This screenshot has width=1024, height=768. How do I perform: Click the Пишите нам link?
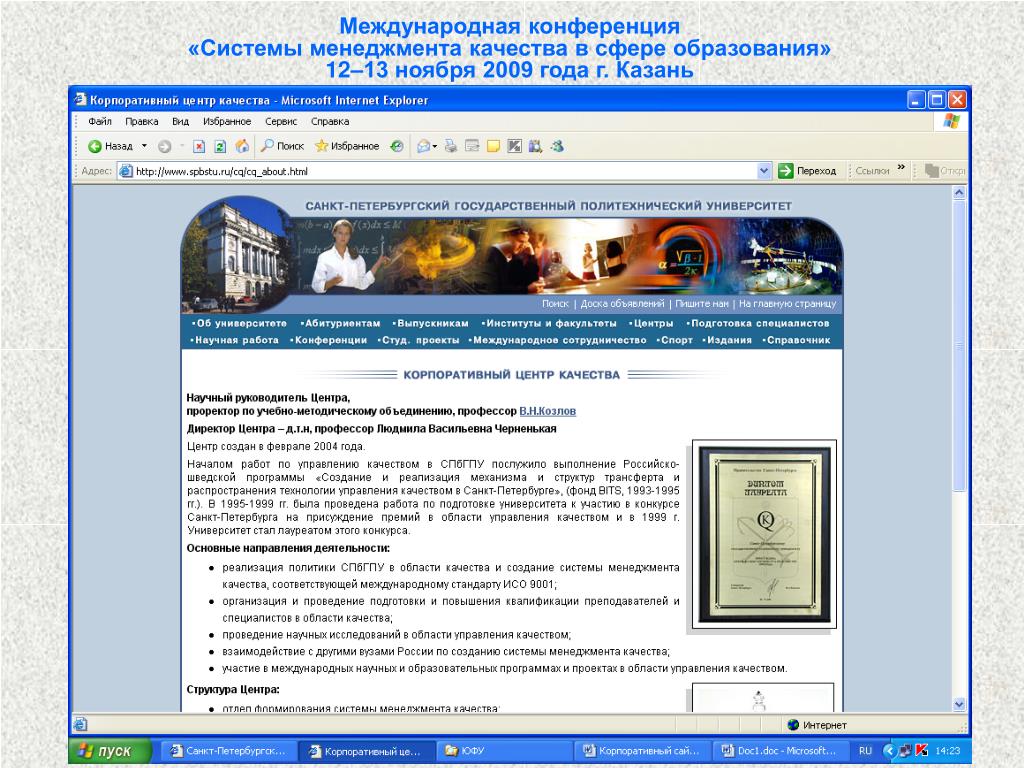pyautogui.click(x=702, y=304)
